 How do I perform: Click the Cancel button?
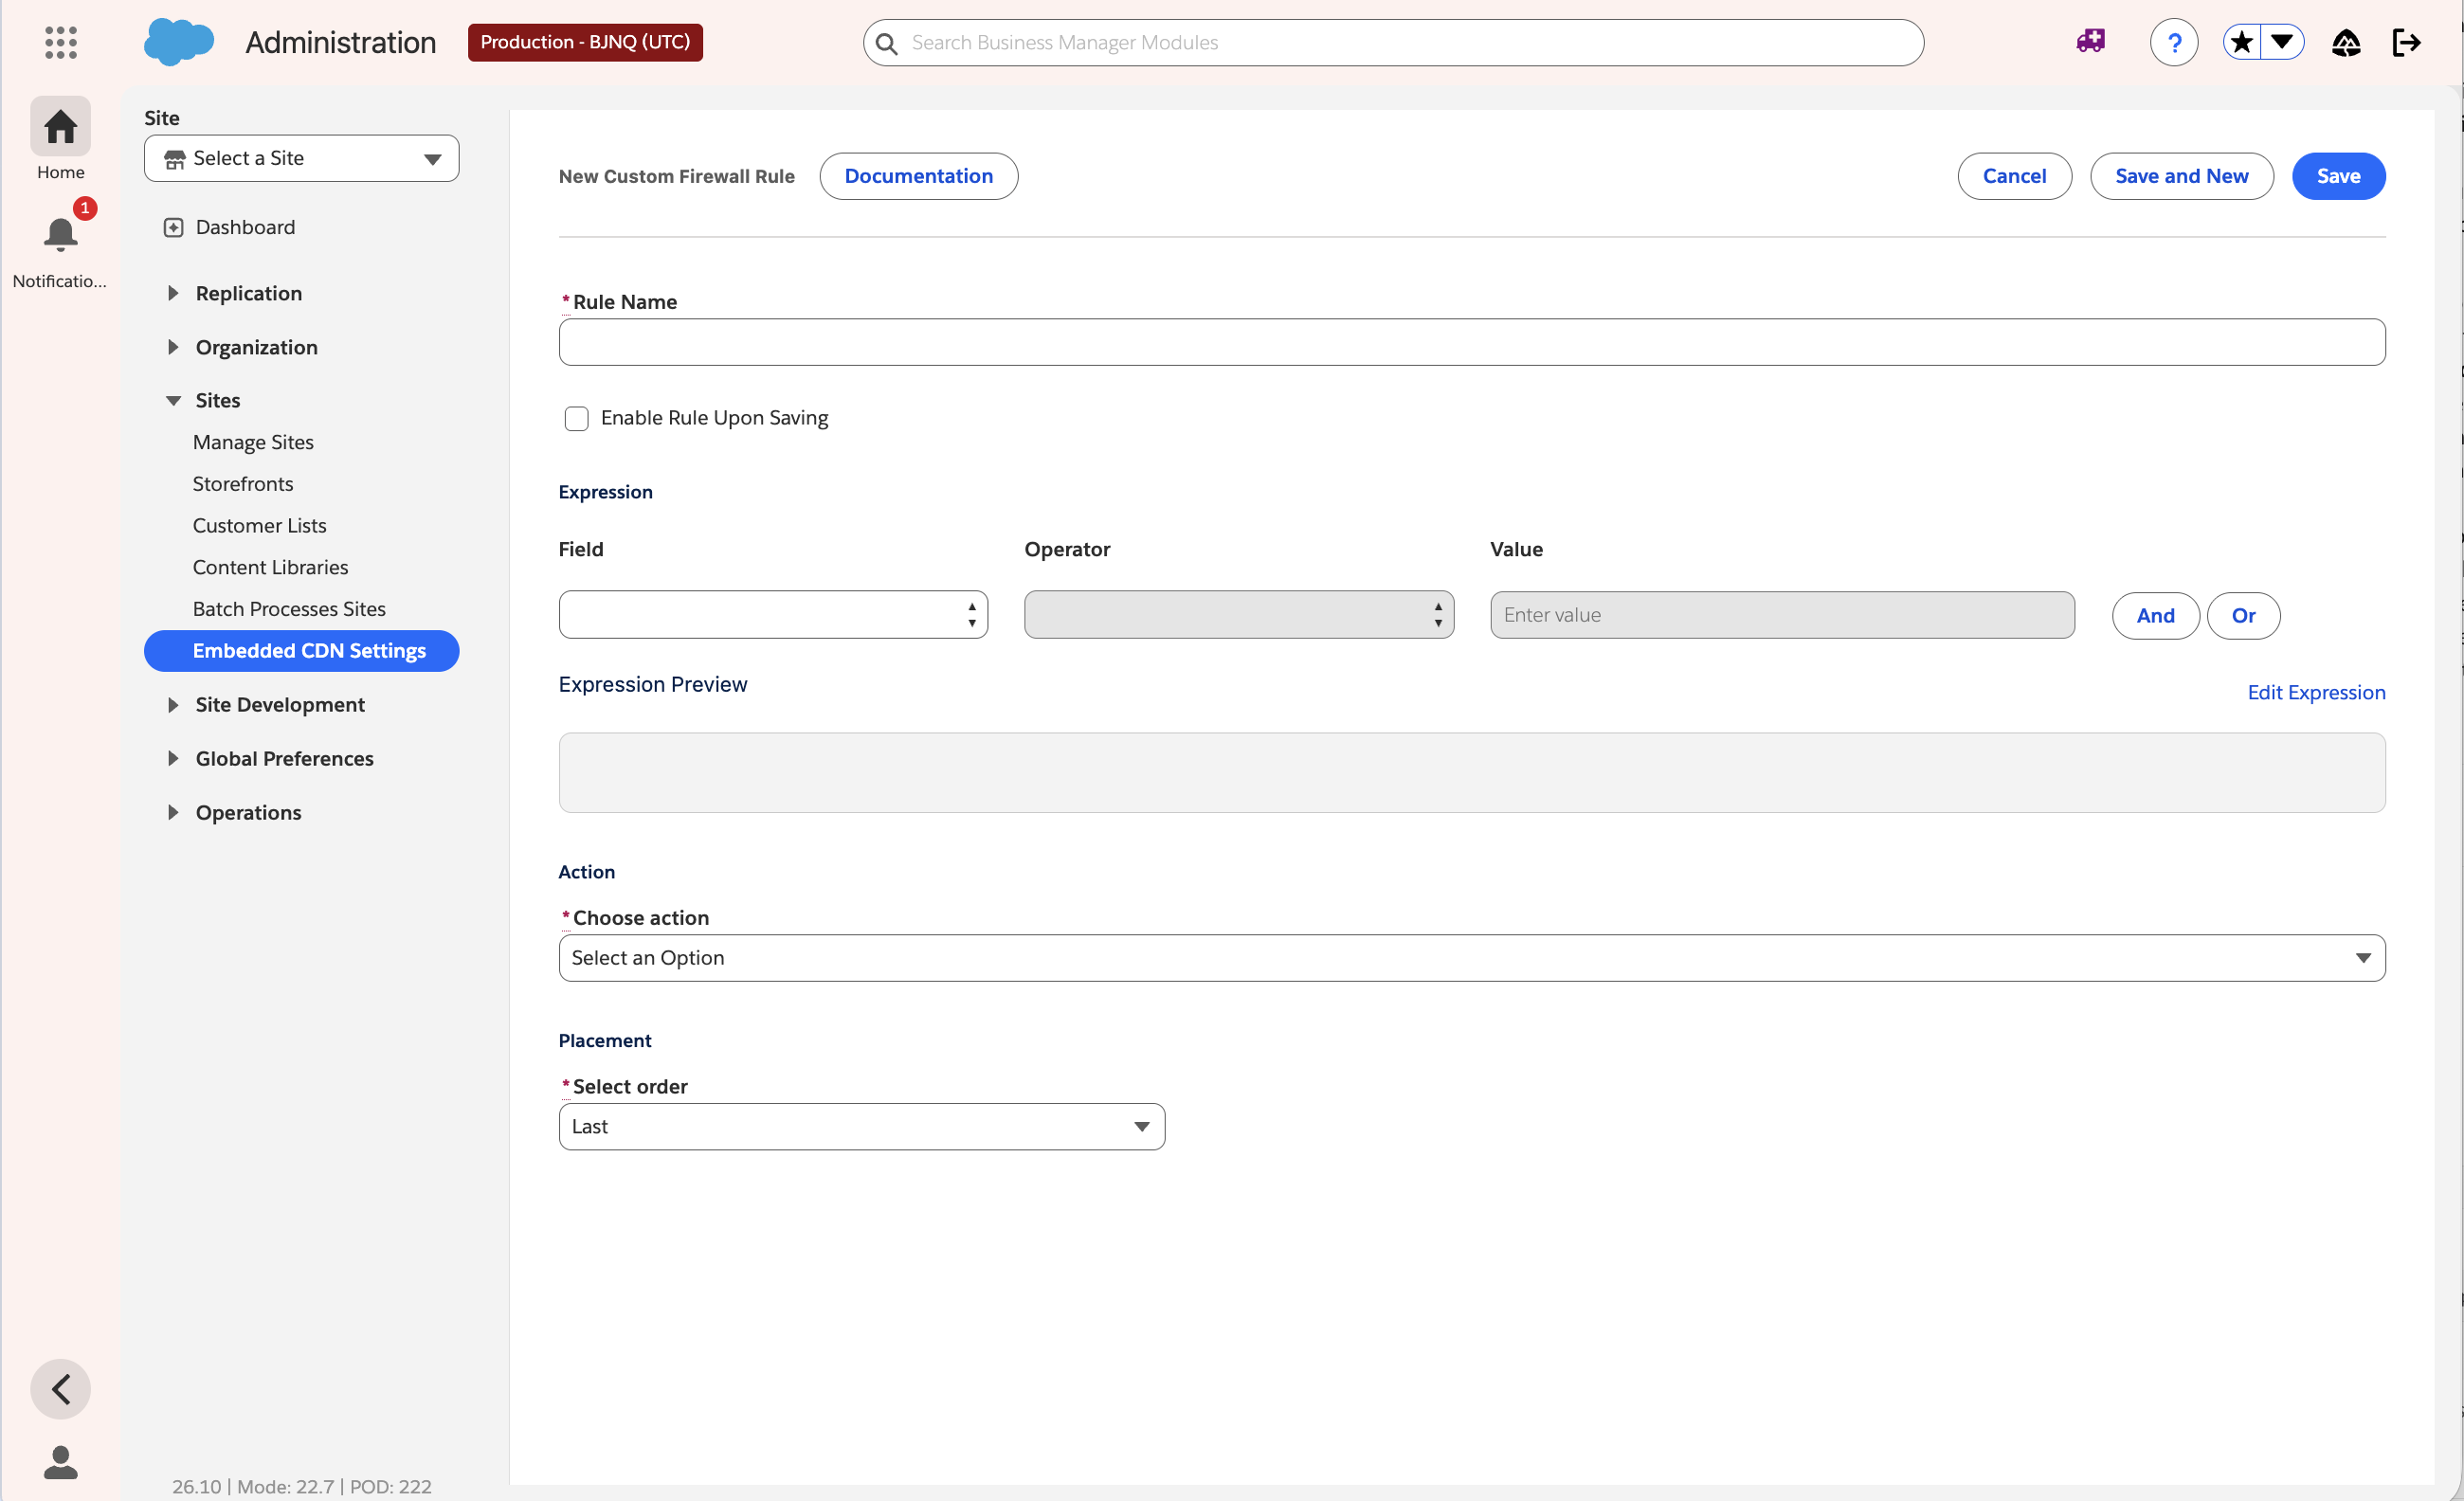point(2015,176)
